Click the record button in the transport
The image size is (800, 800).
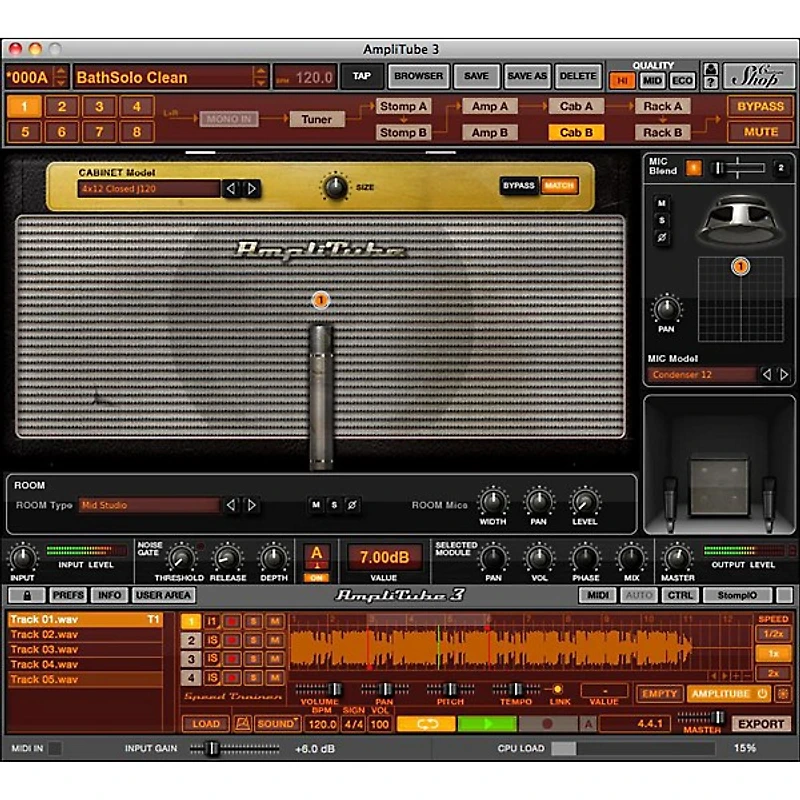click(x=547, y=723)
